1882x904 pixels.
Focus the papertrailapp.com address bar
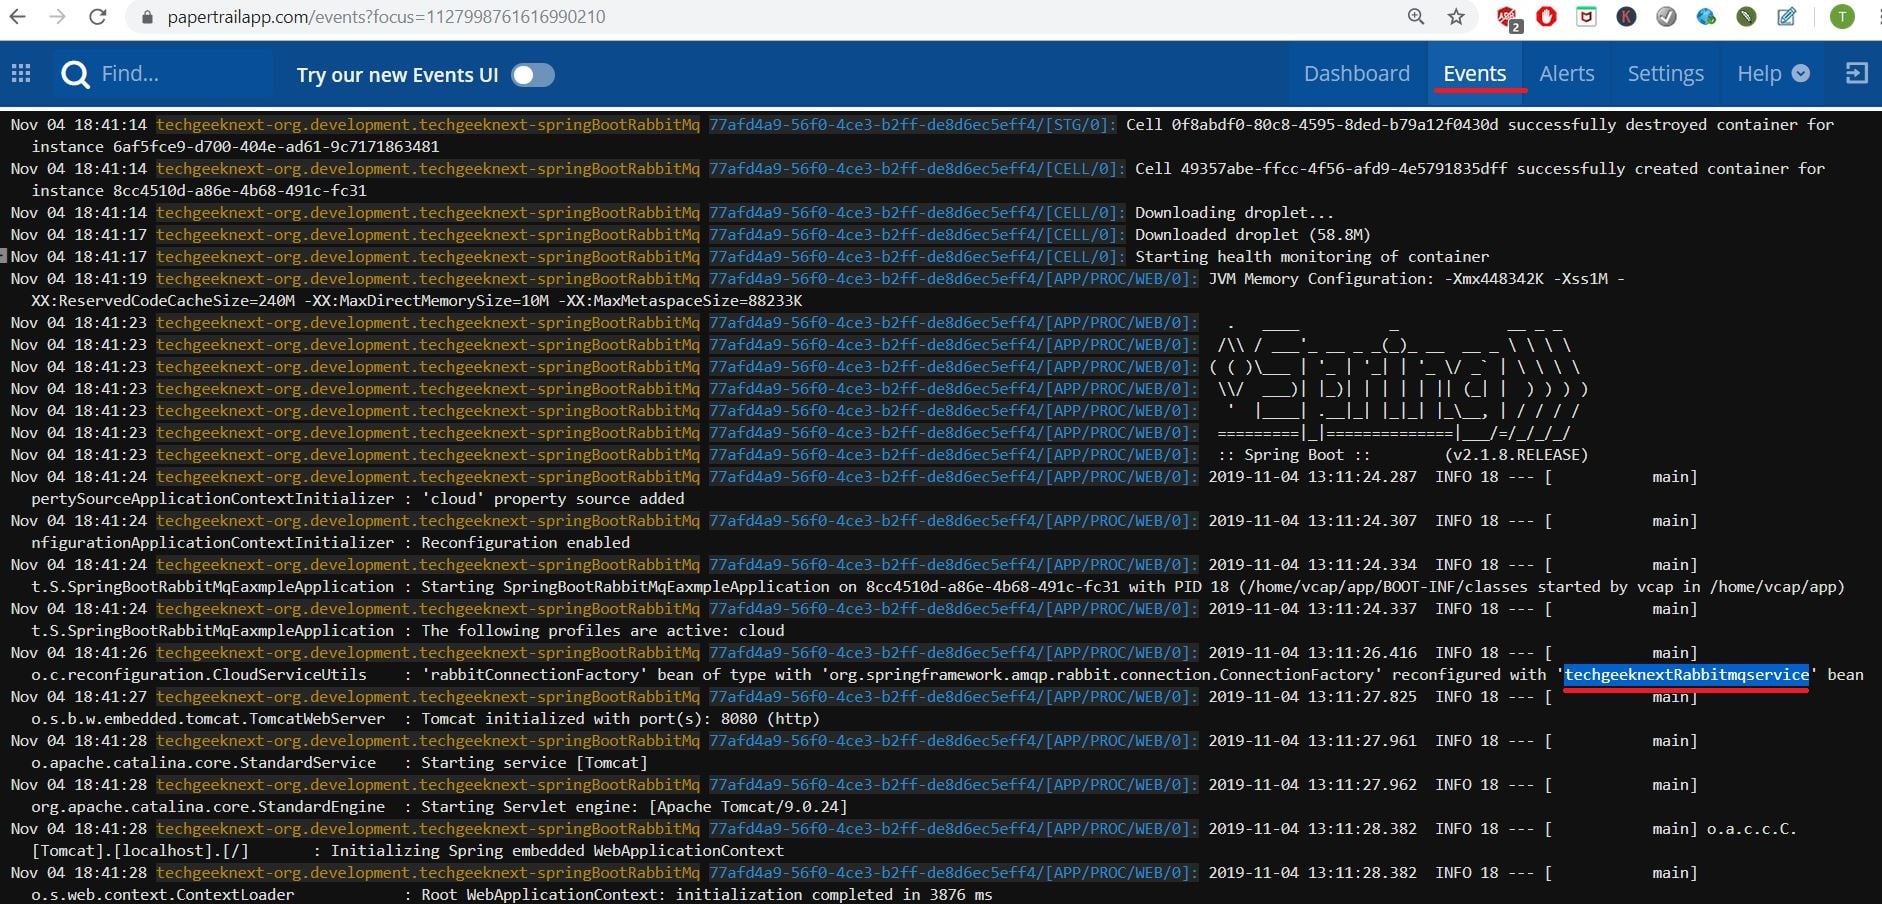[770, 17]
